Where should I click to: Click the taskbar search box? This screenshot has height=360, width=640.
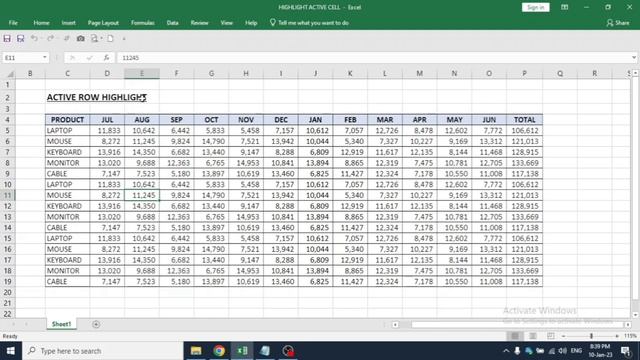click(103, 351)
